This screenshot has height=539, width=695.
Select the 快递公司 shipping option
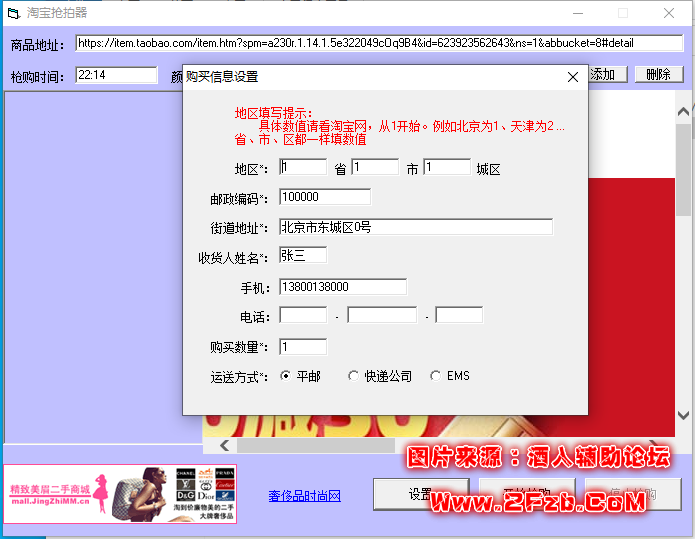tap(353, 376)
